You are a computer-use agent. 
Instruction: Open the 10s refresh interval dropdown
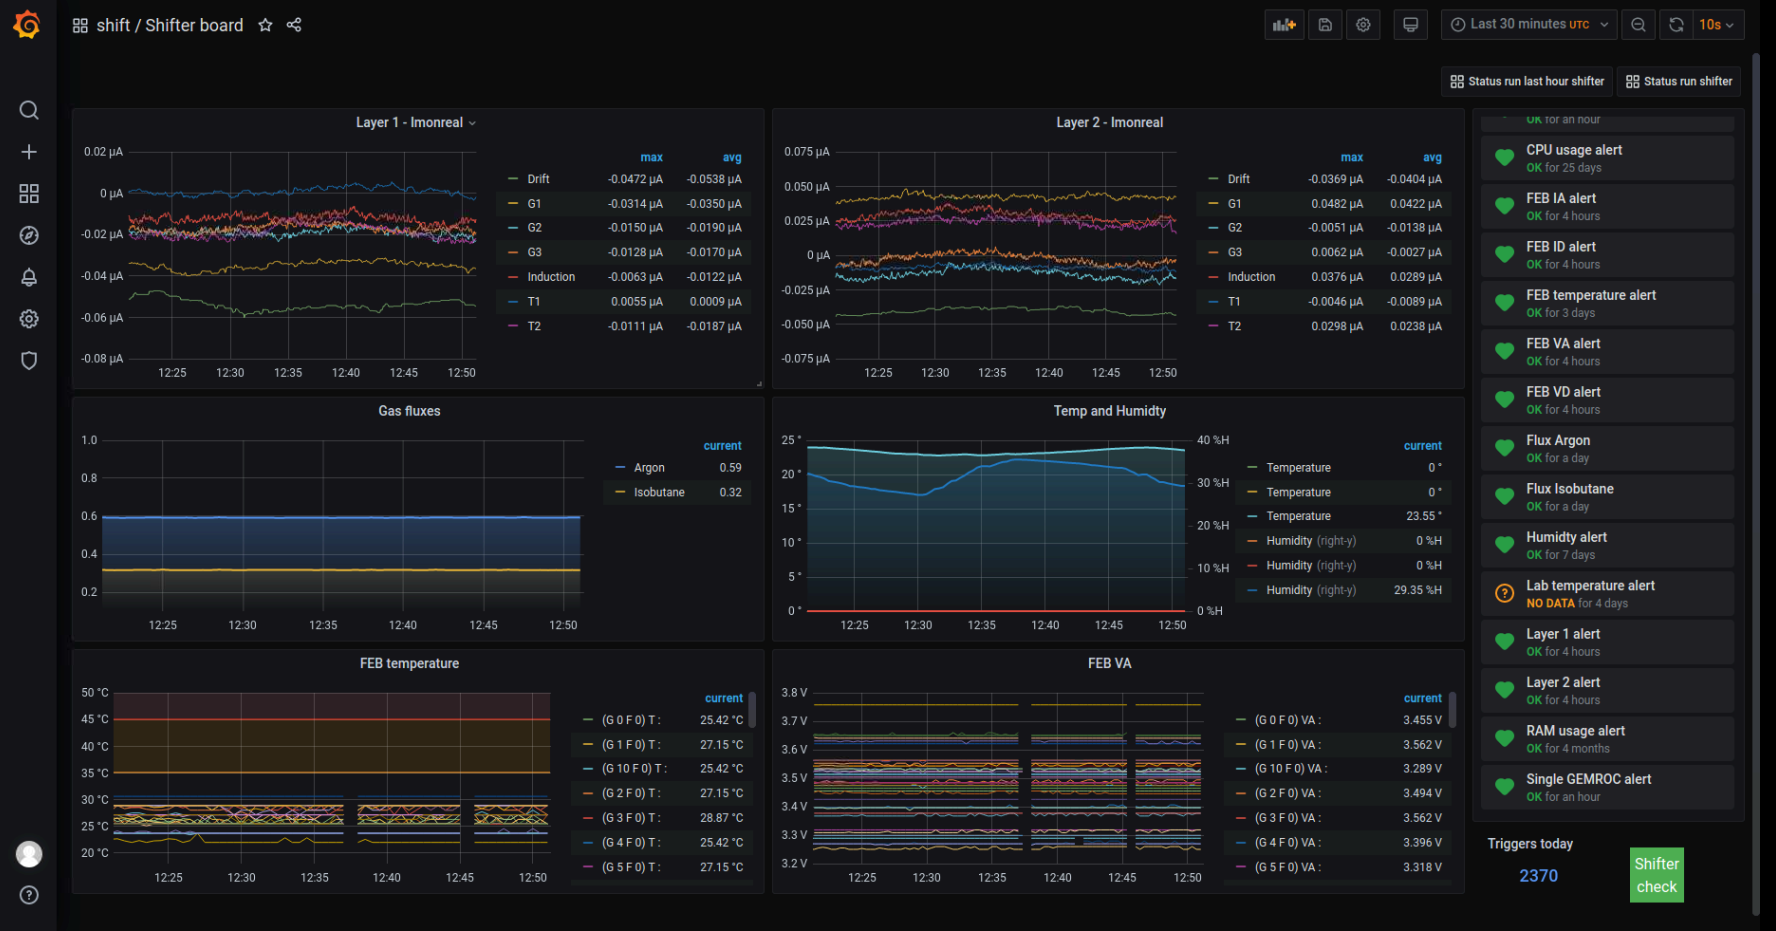(x=1718, y=25)
